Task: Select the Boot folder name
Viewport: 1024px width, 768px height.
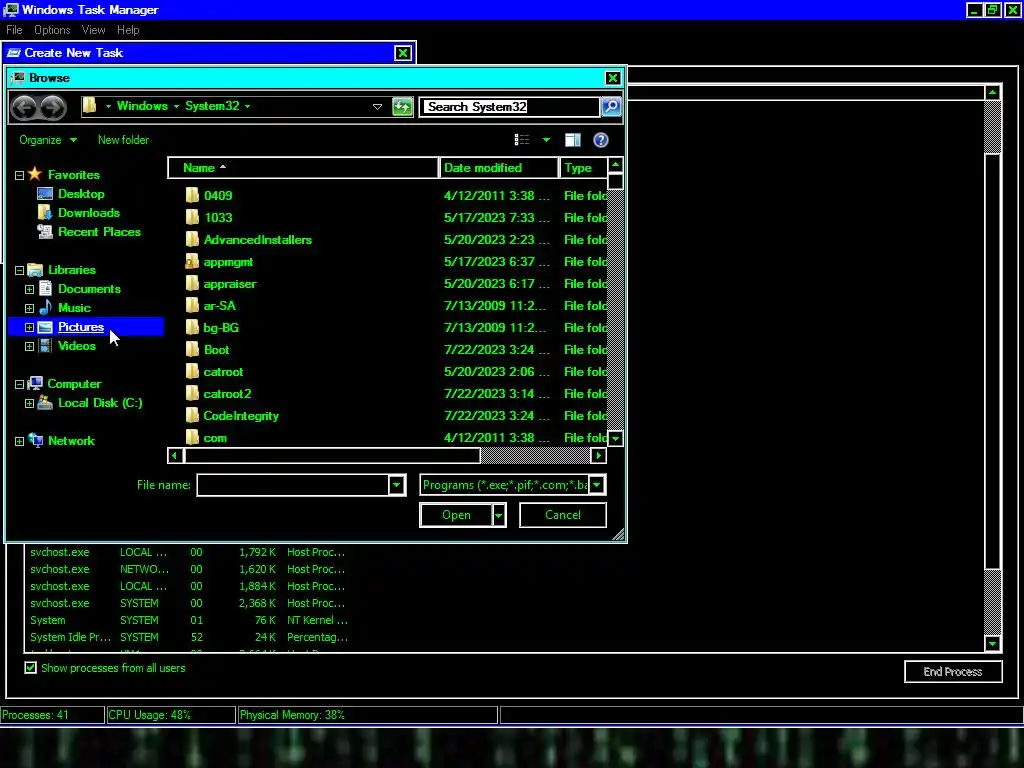Action: (216, 350)
